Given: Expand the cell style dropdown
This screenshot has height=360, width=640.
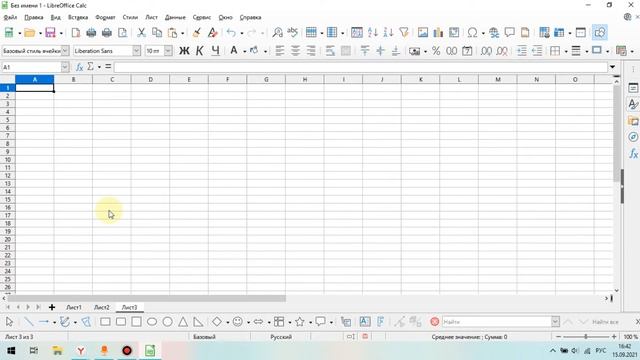Looking at the screenshot, I should coord(65,51).
